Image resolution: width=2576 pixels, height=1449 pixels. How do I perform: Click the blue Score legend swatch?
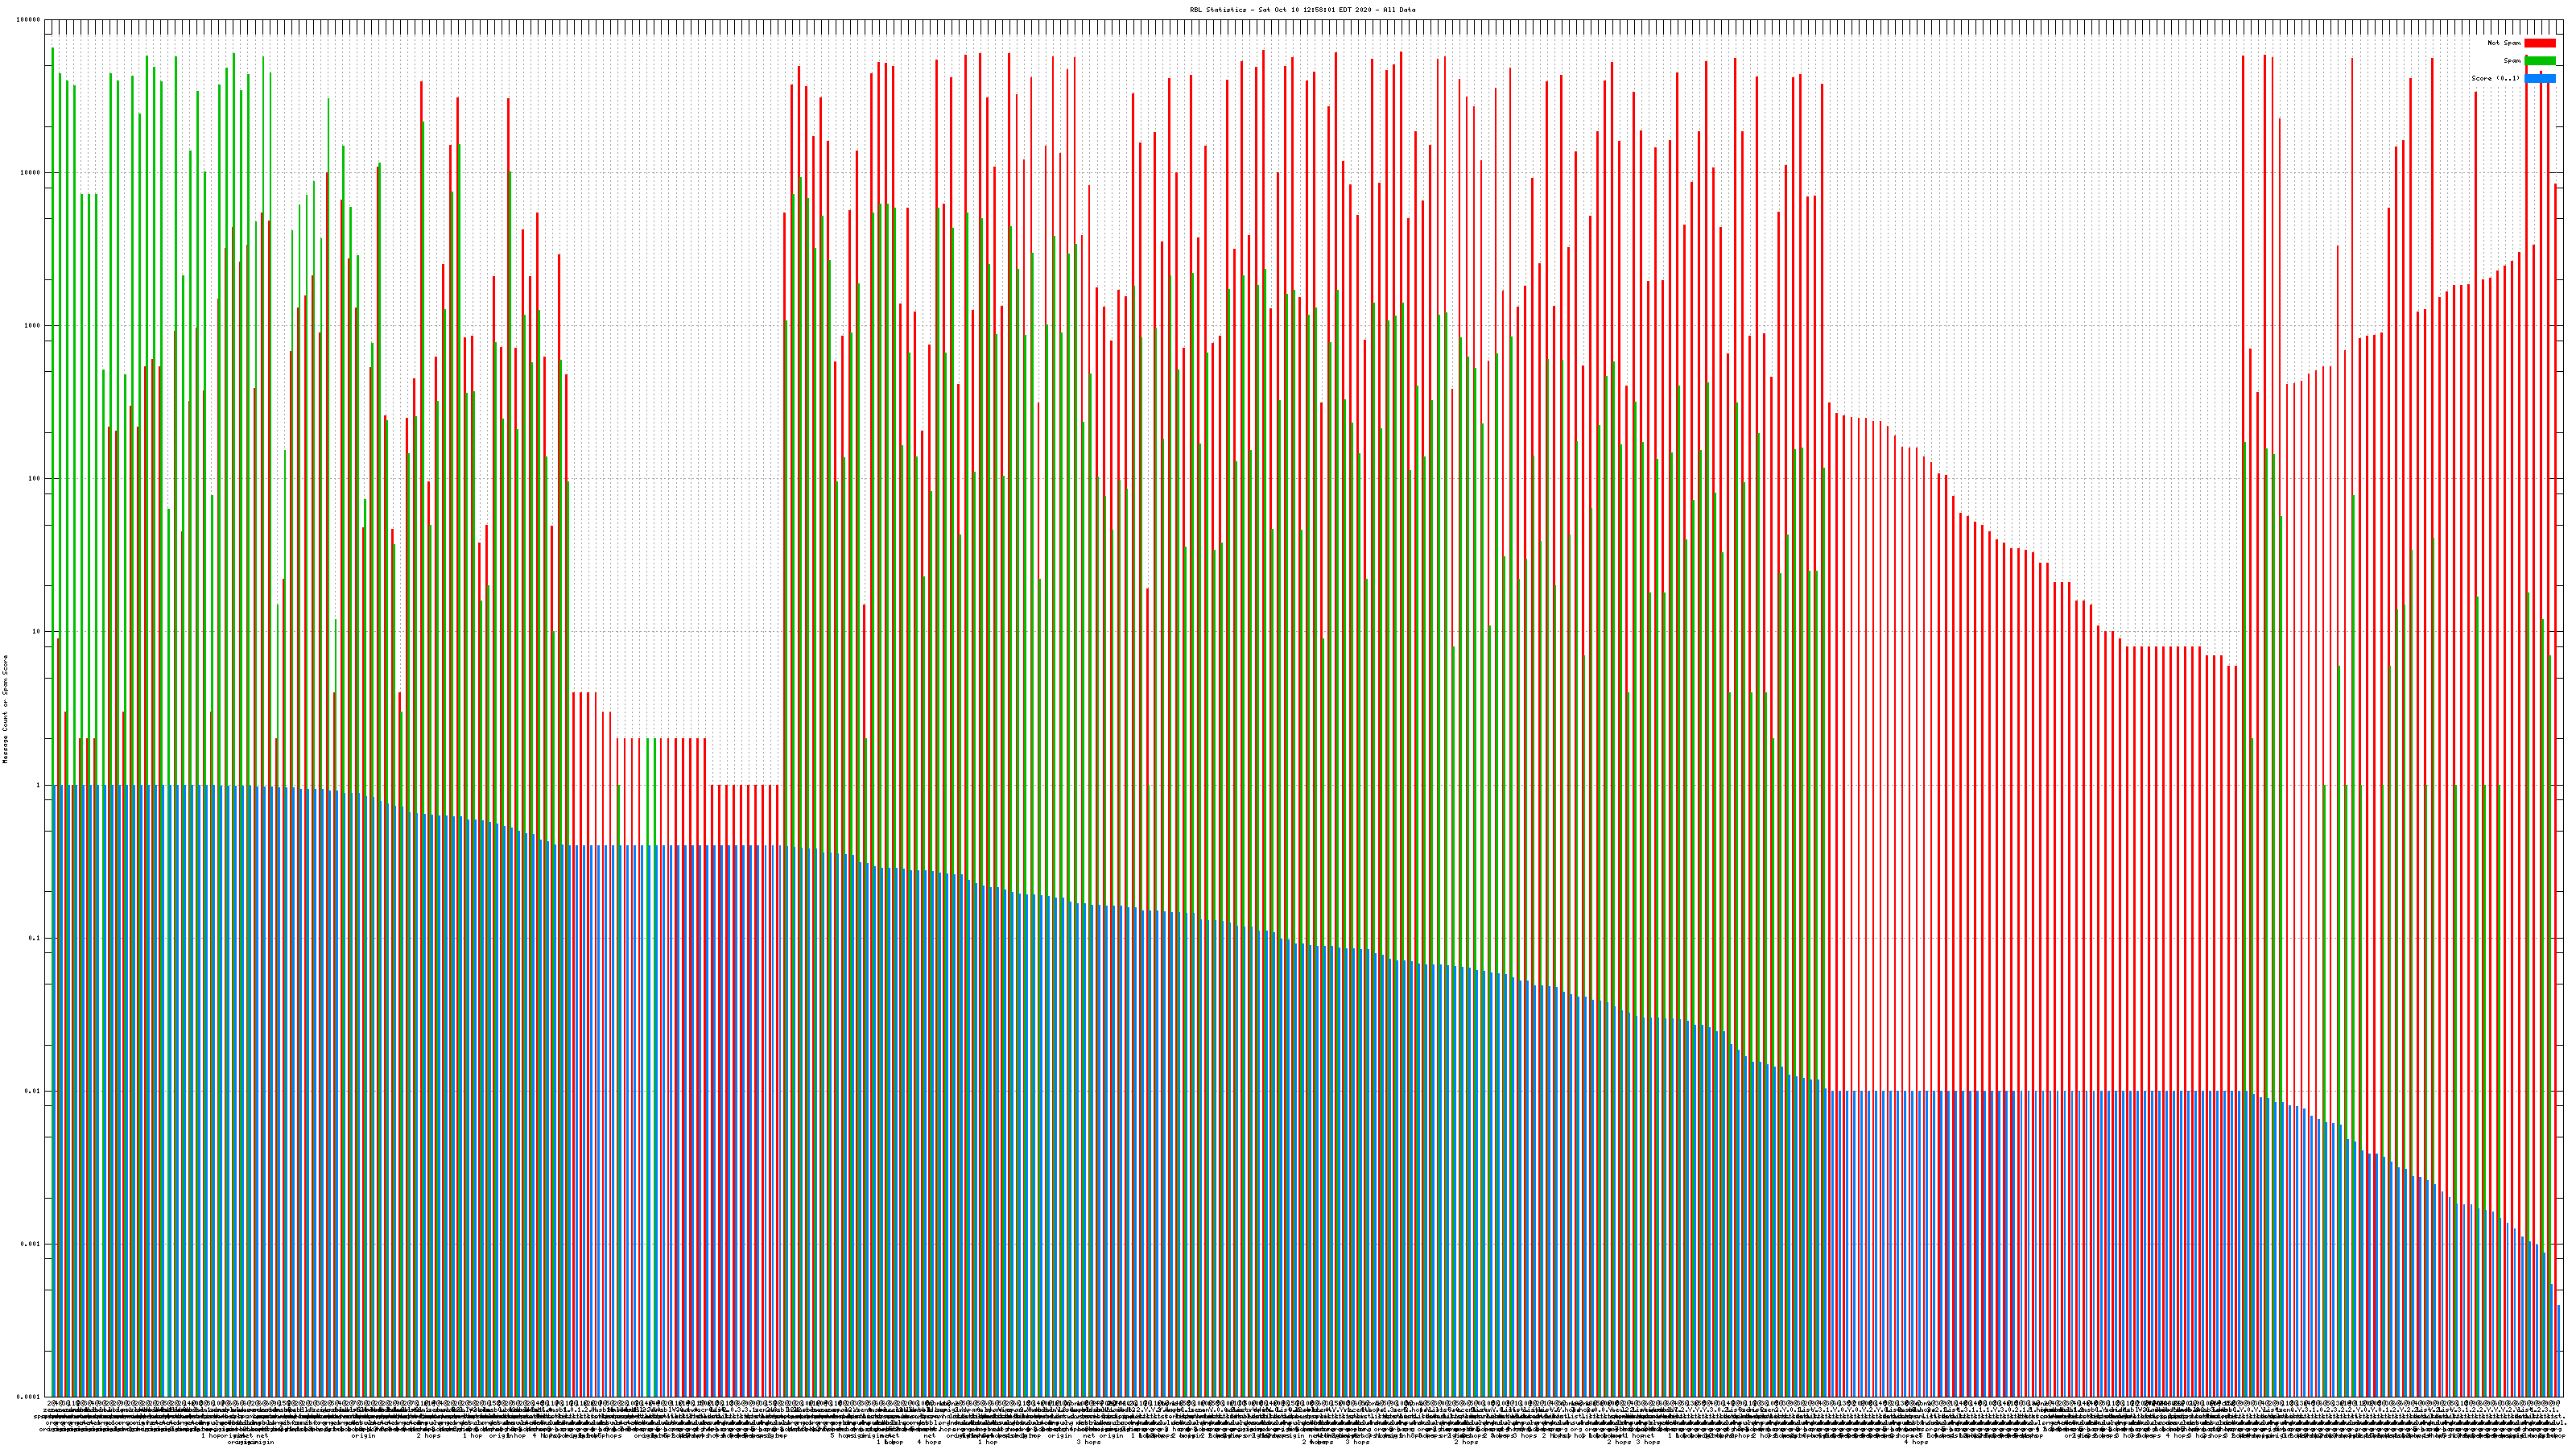coord(2539,78)
